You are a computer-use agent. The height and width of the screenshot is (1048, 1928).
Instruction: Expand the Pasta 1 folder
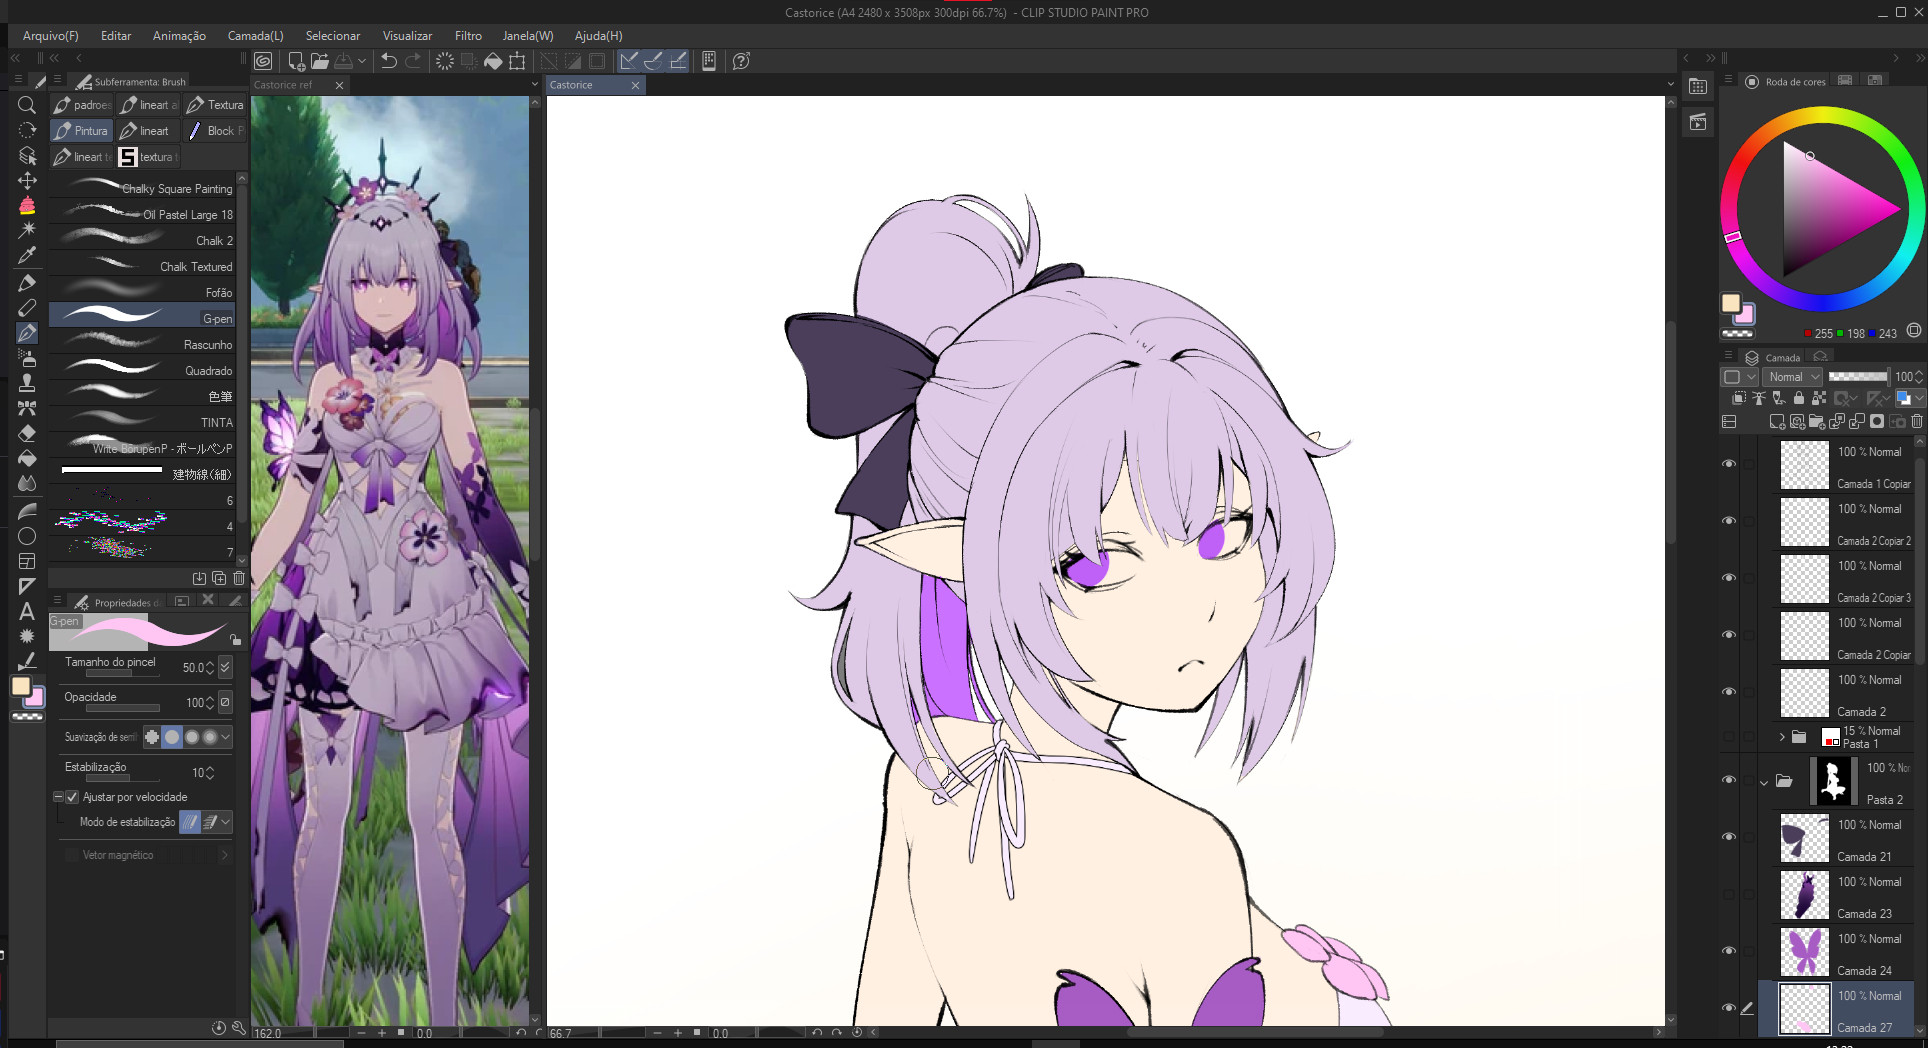[x=1782, y=737]
